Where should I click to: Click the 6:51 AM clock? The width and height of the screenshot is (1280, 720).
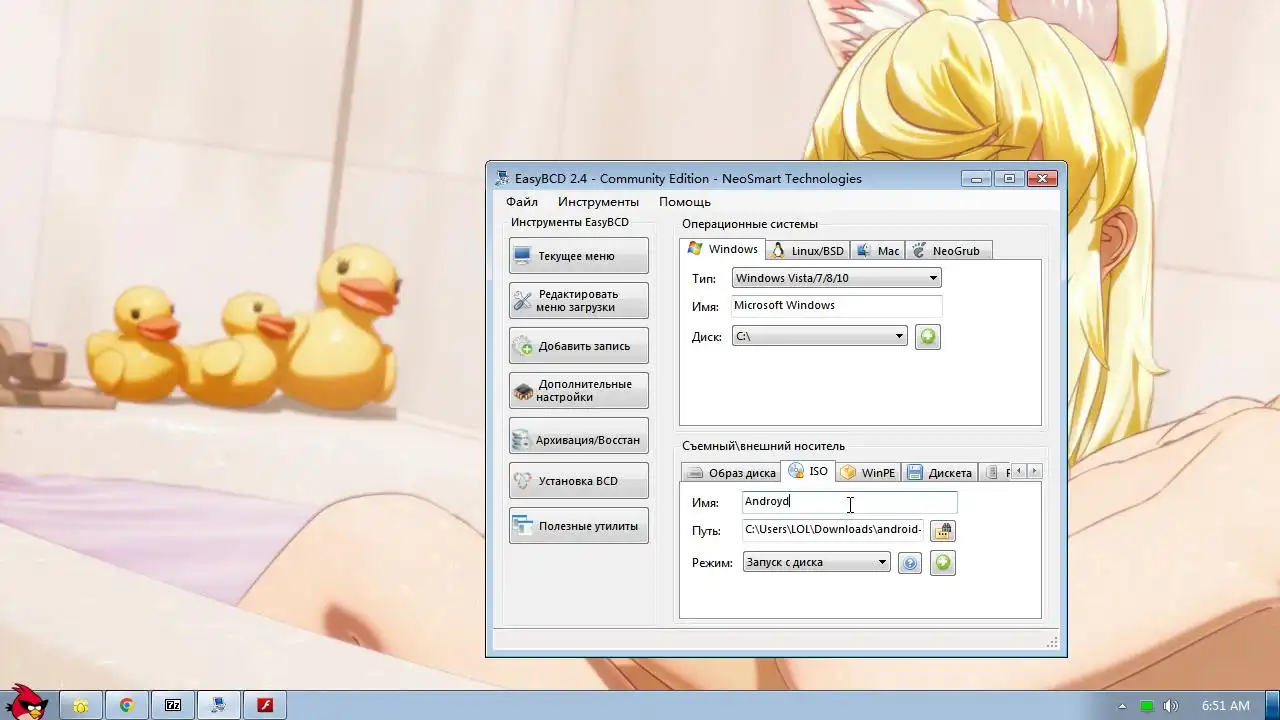tap(1226, 706)
